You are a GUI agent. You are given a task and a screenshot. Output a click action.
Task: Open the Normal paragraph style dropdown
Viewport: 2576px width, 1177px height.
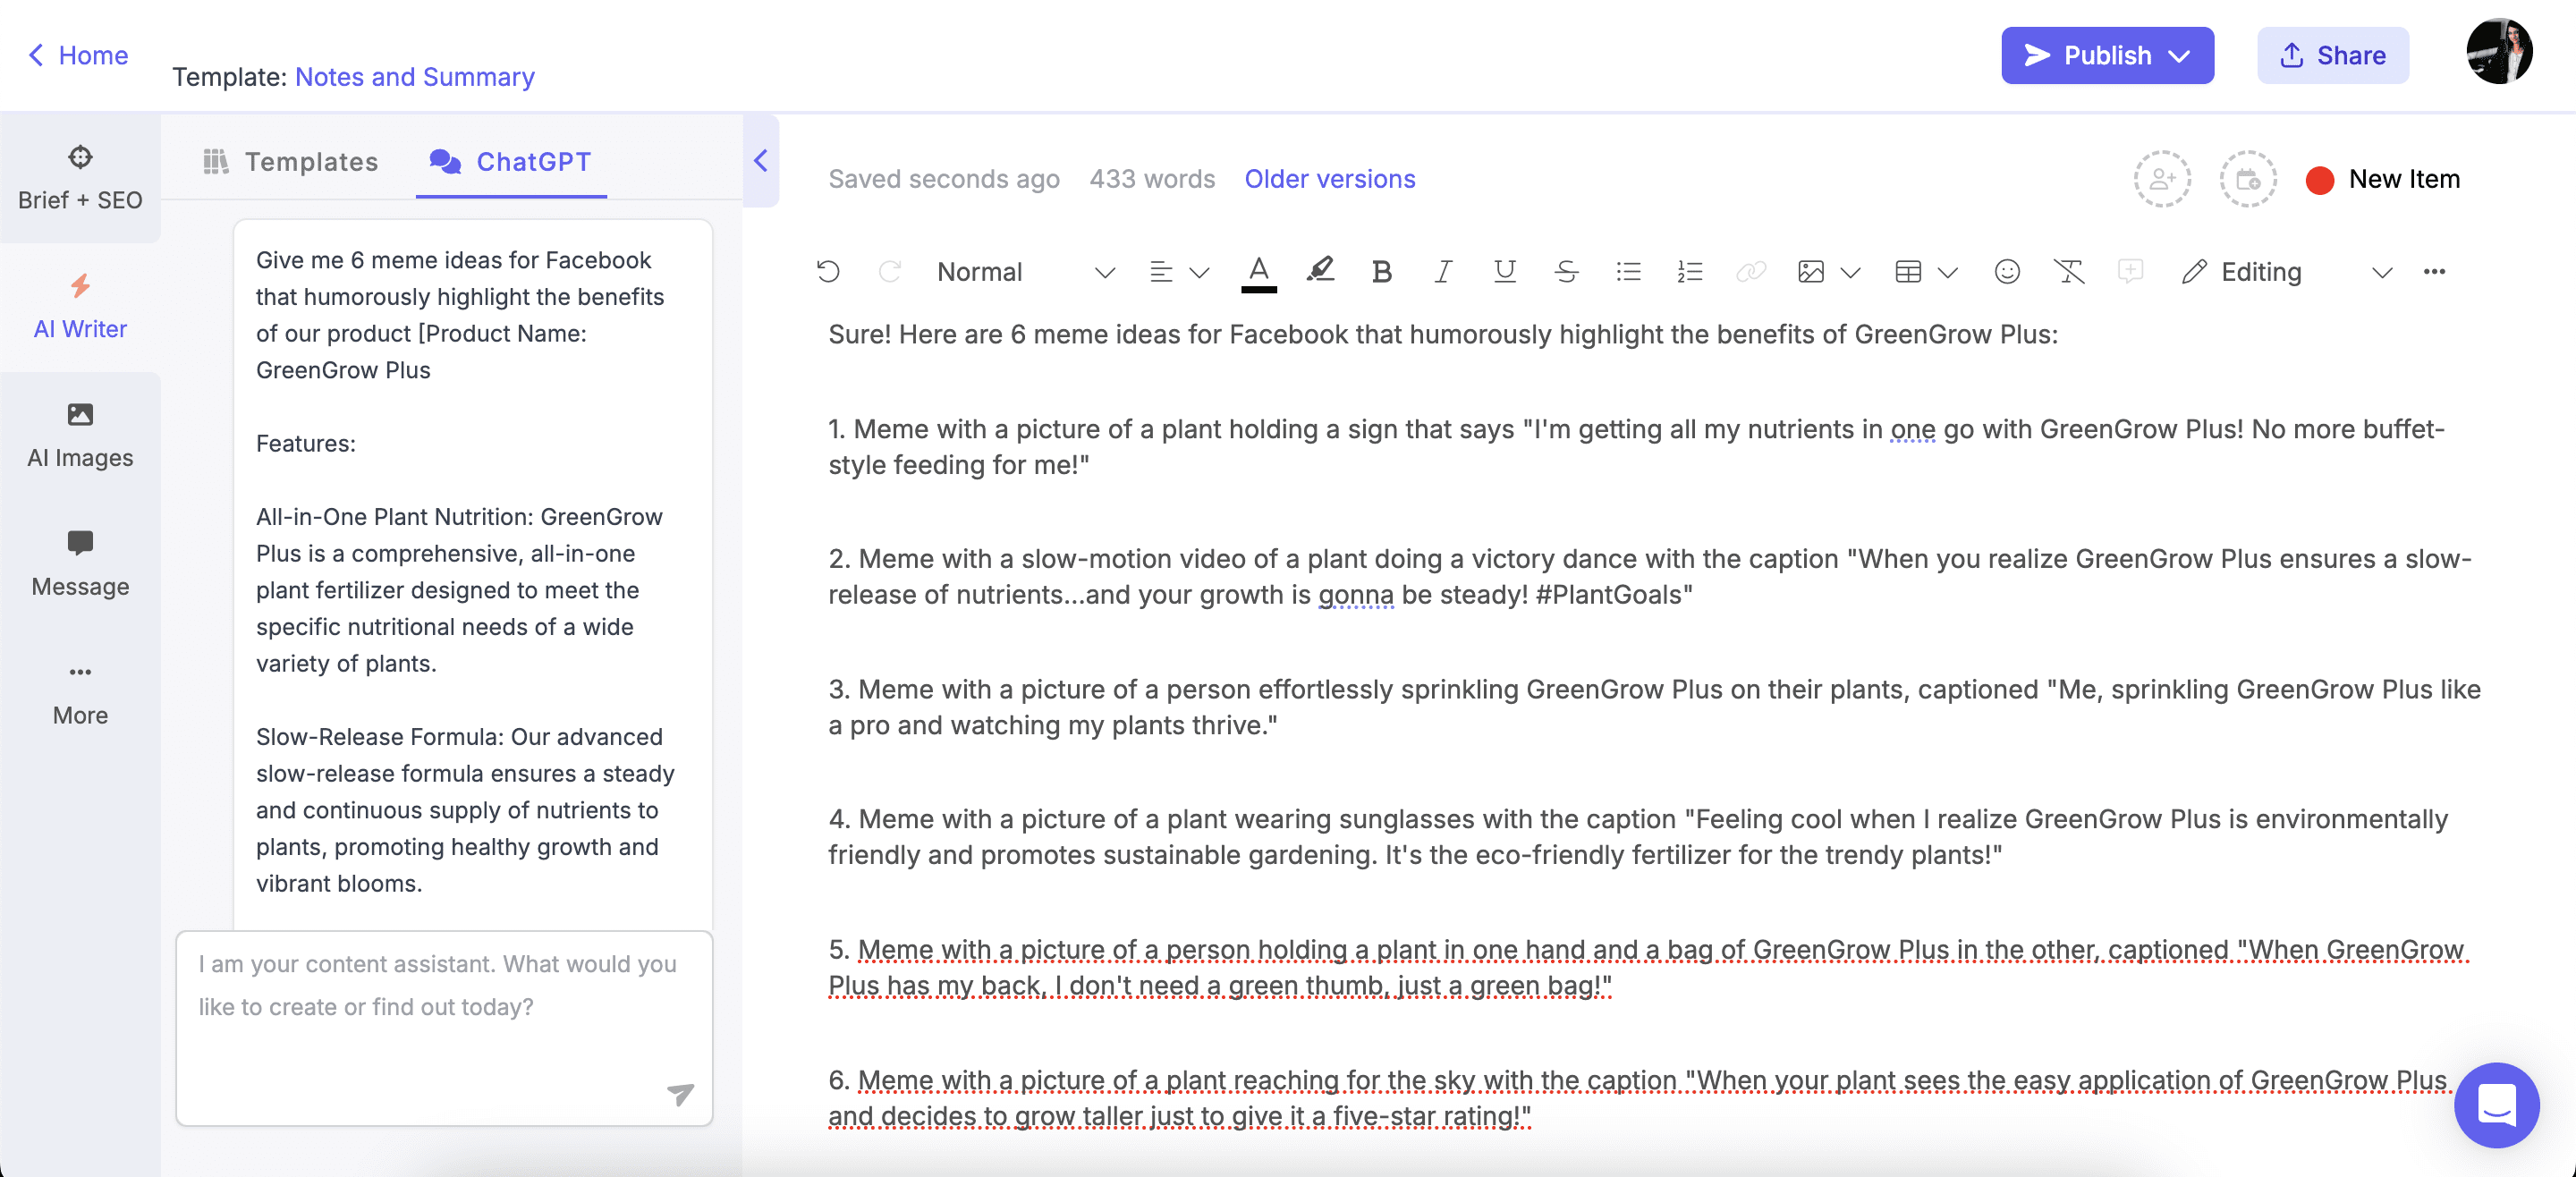coord(1025,272)
